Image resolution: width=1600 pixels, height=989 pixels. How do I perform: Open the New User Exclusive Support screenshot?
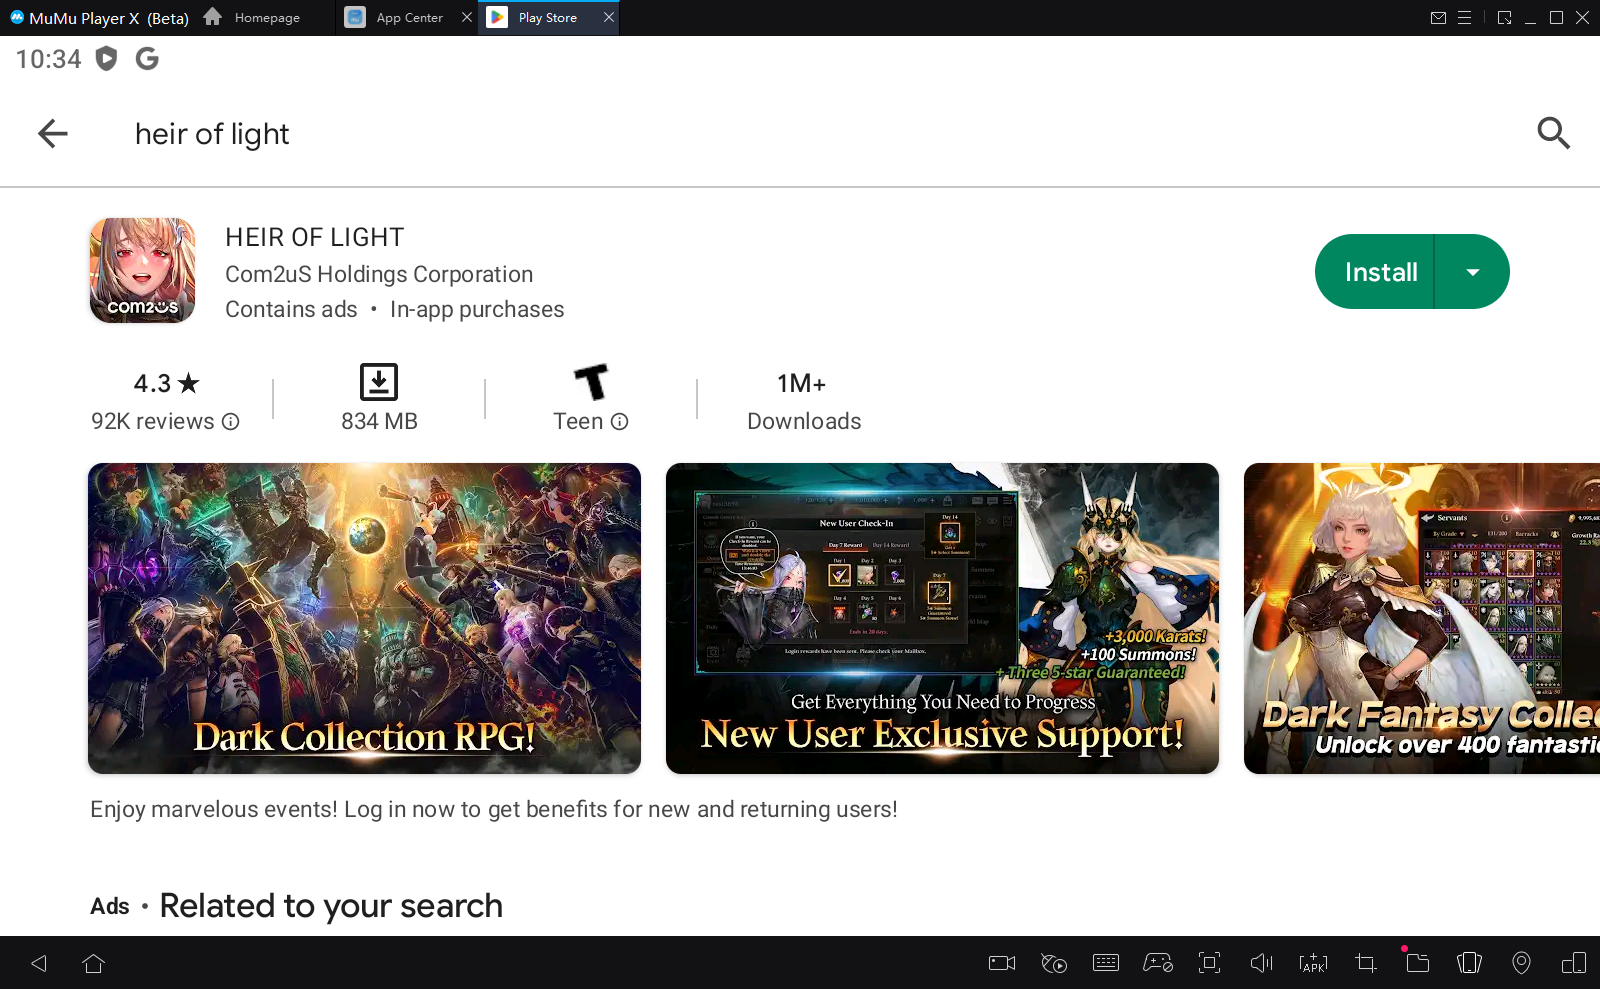point(942,618)
